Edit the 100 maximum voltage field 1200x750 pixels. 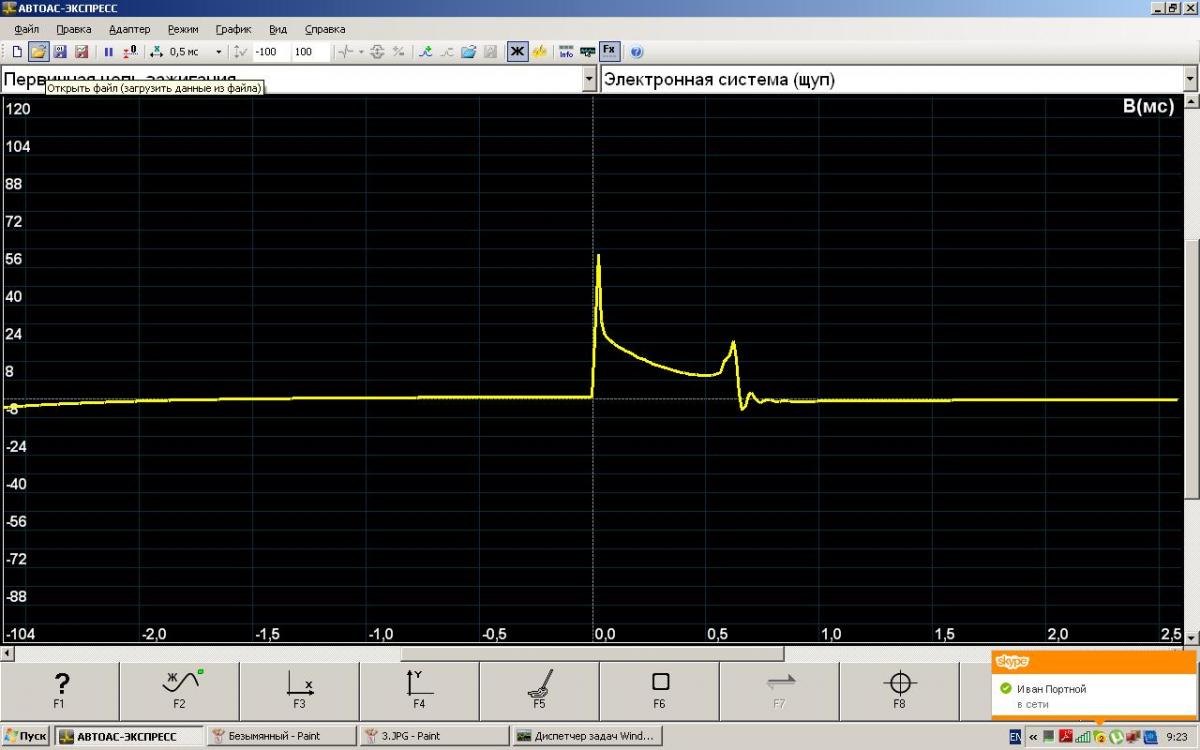click(311, 51)
